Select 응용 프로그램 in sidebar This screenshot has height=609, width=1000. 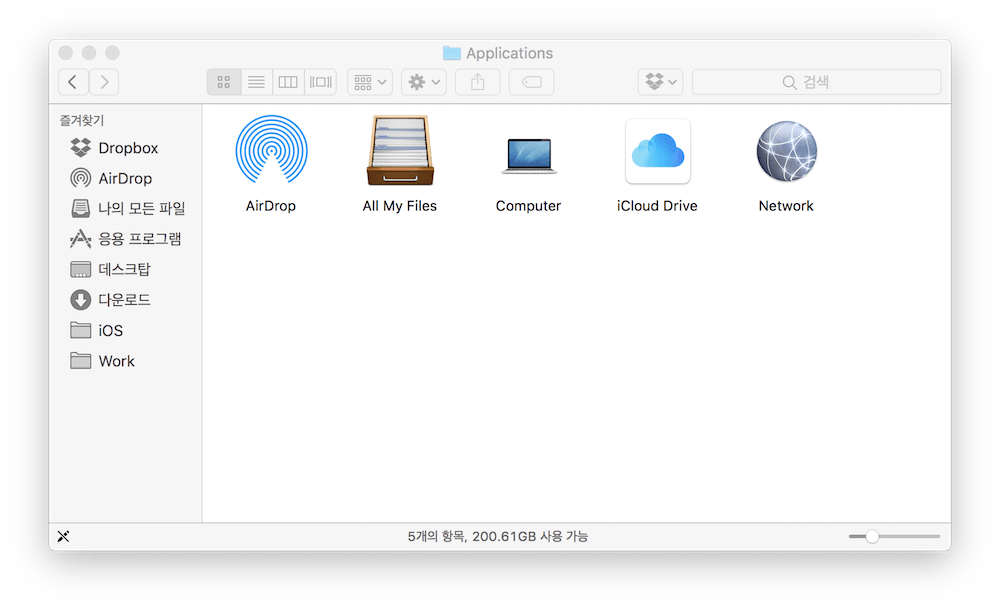pyautogui.click(x=125, y=238)
